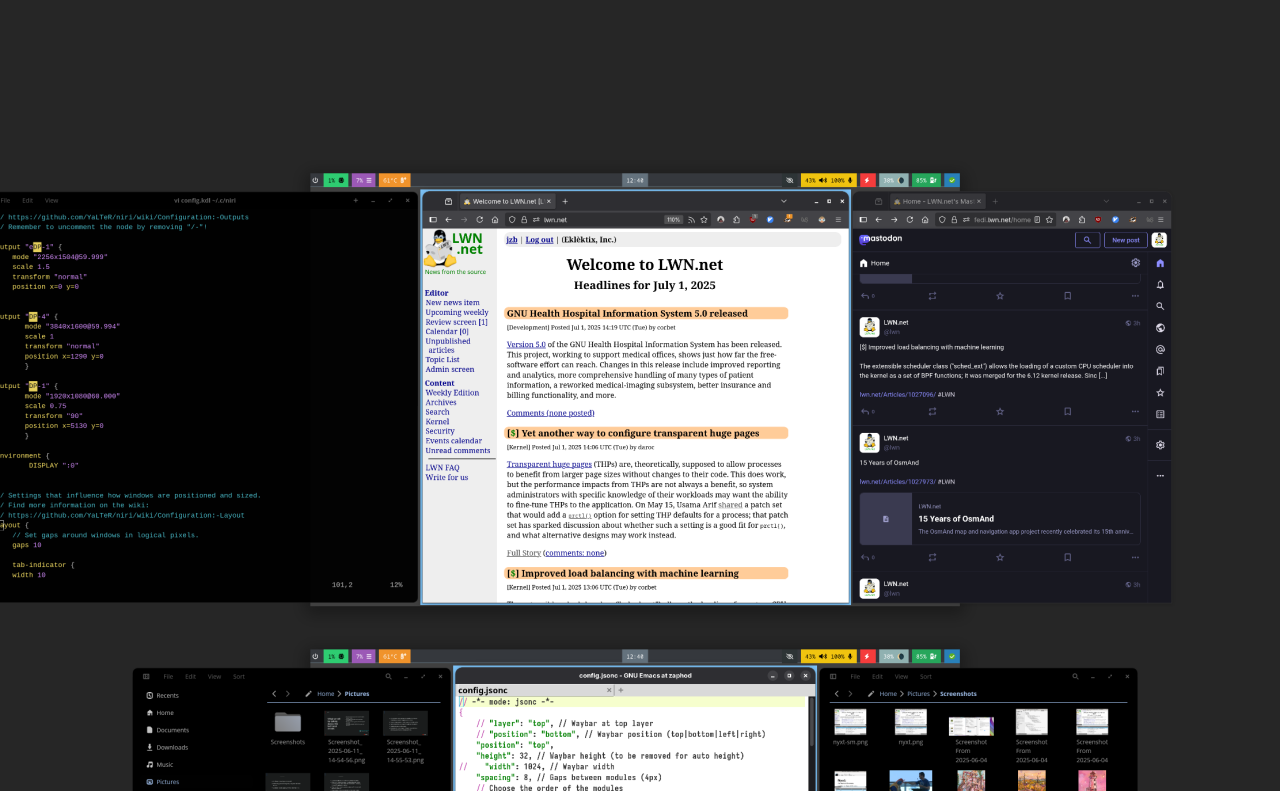Click the Log out link on LWN
The height and width of the screenshot is (791, 1280).
[539, 240]
